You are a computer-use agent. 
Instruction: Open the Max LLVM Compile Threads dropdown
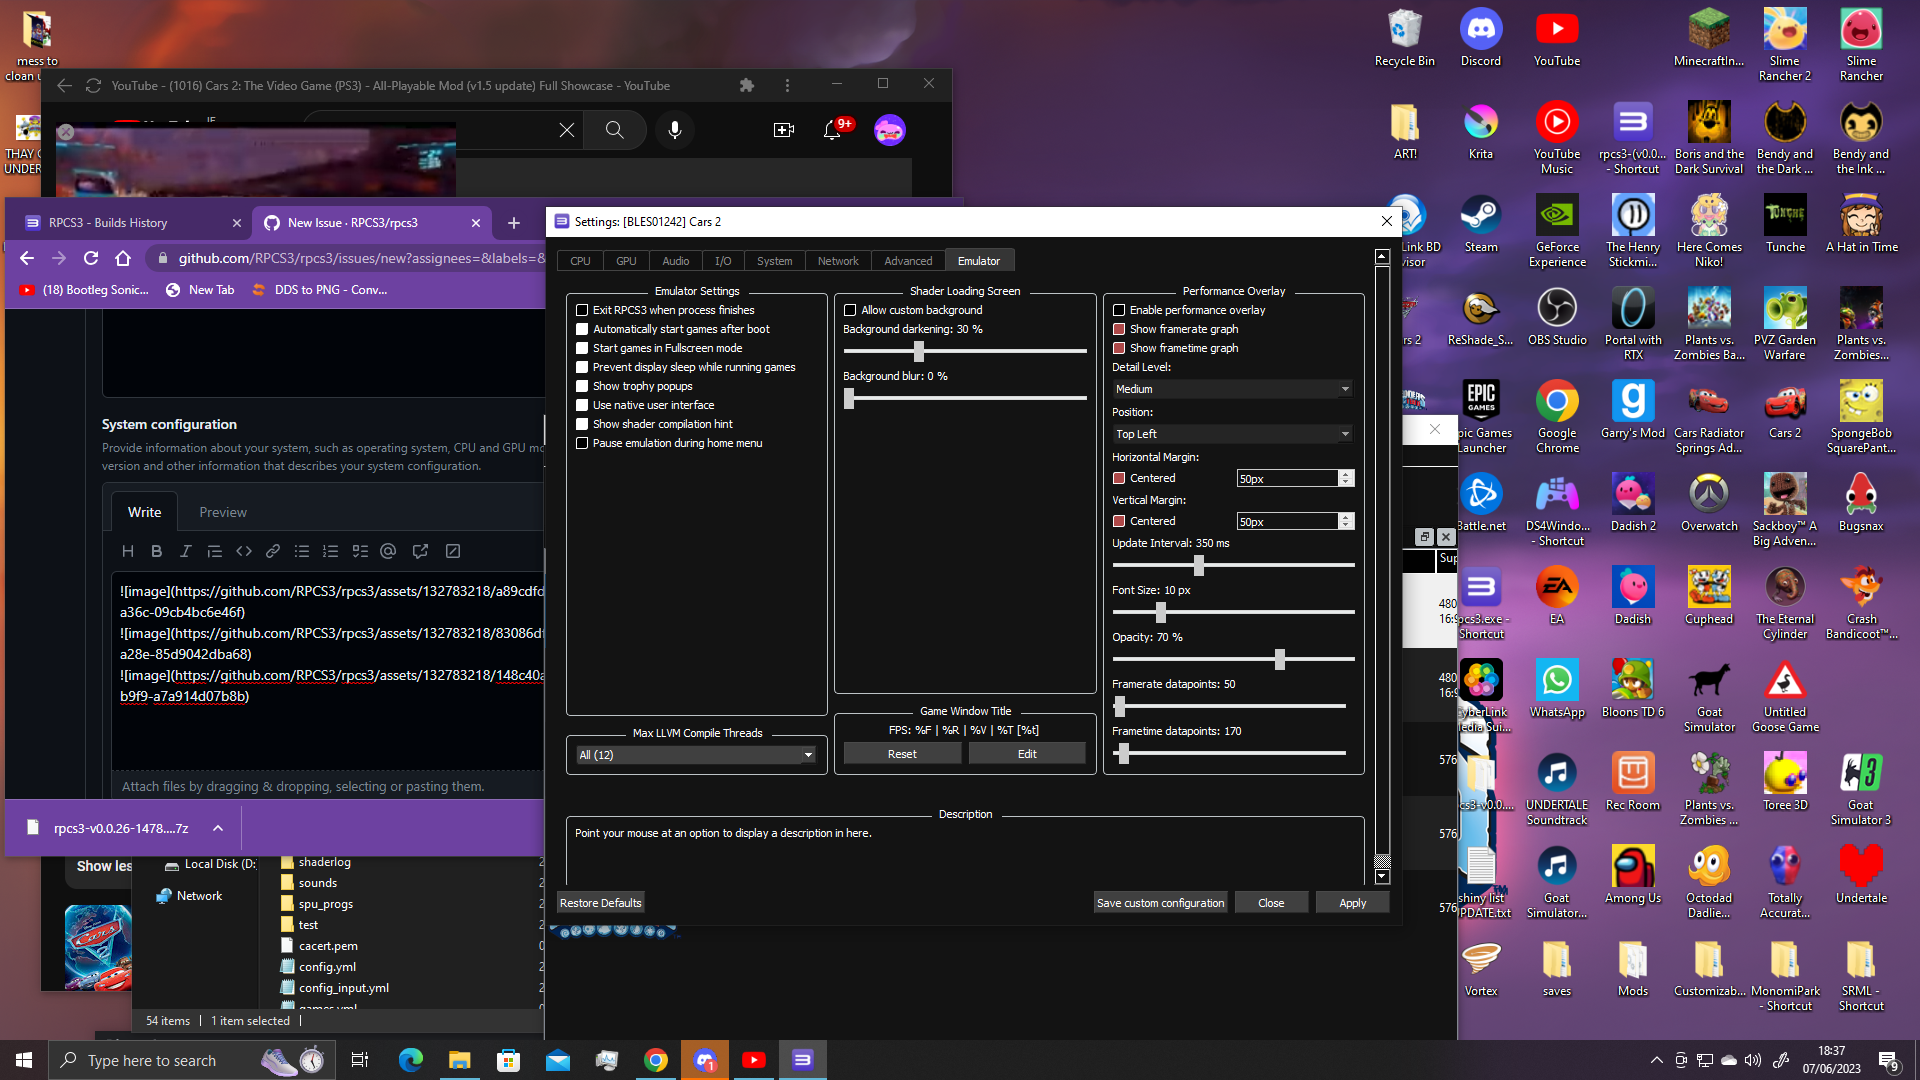(x=695, y=755)
